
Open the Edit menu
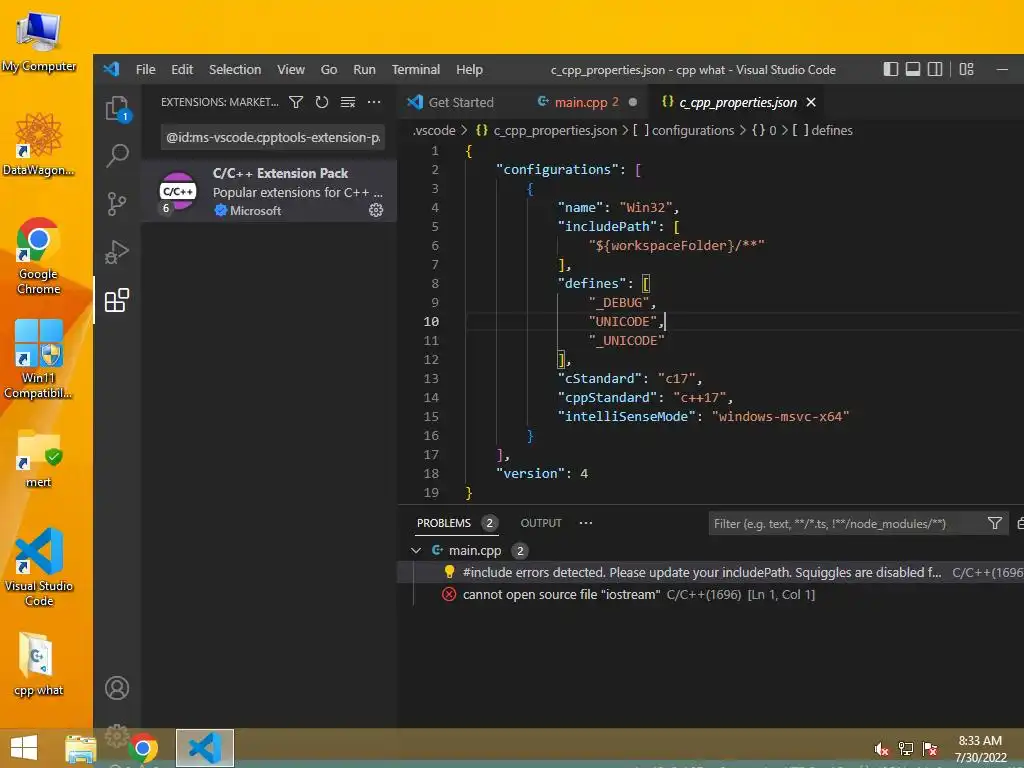182,69
